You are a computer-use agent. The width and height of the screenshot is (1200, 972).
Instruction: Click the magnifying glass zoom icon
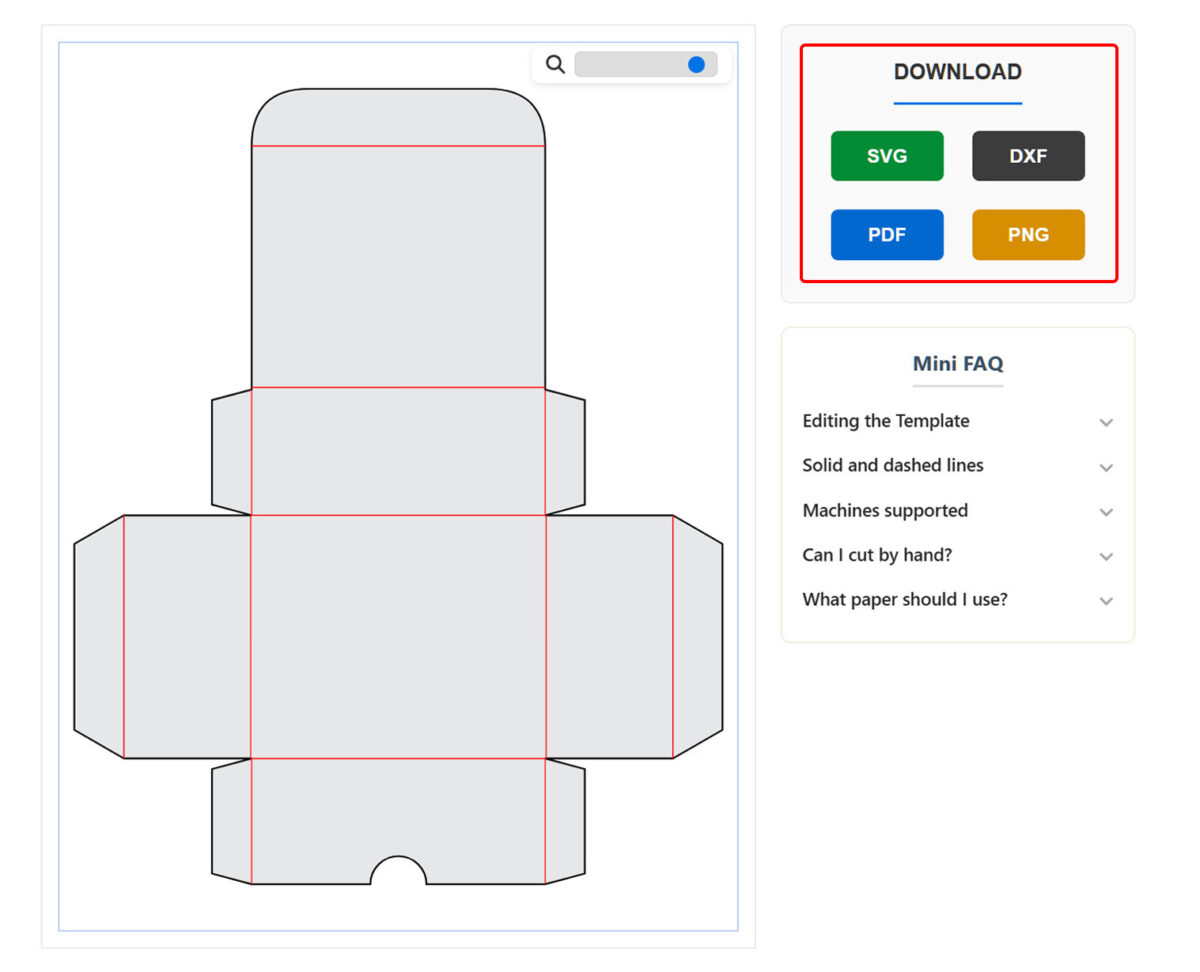555,65
